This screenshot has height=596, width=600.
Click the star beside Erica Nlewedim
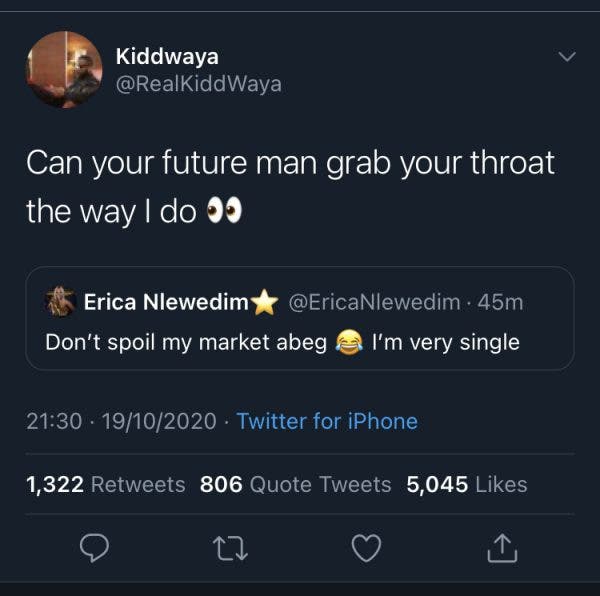264,301
